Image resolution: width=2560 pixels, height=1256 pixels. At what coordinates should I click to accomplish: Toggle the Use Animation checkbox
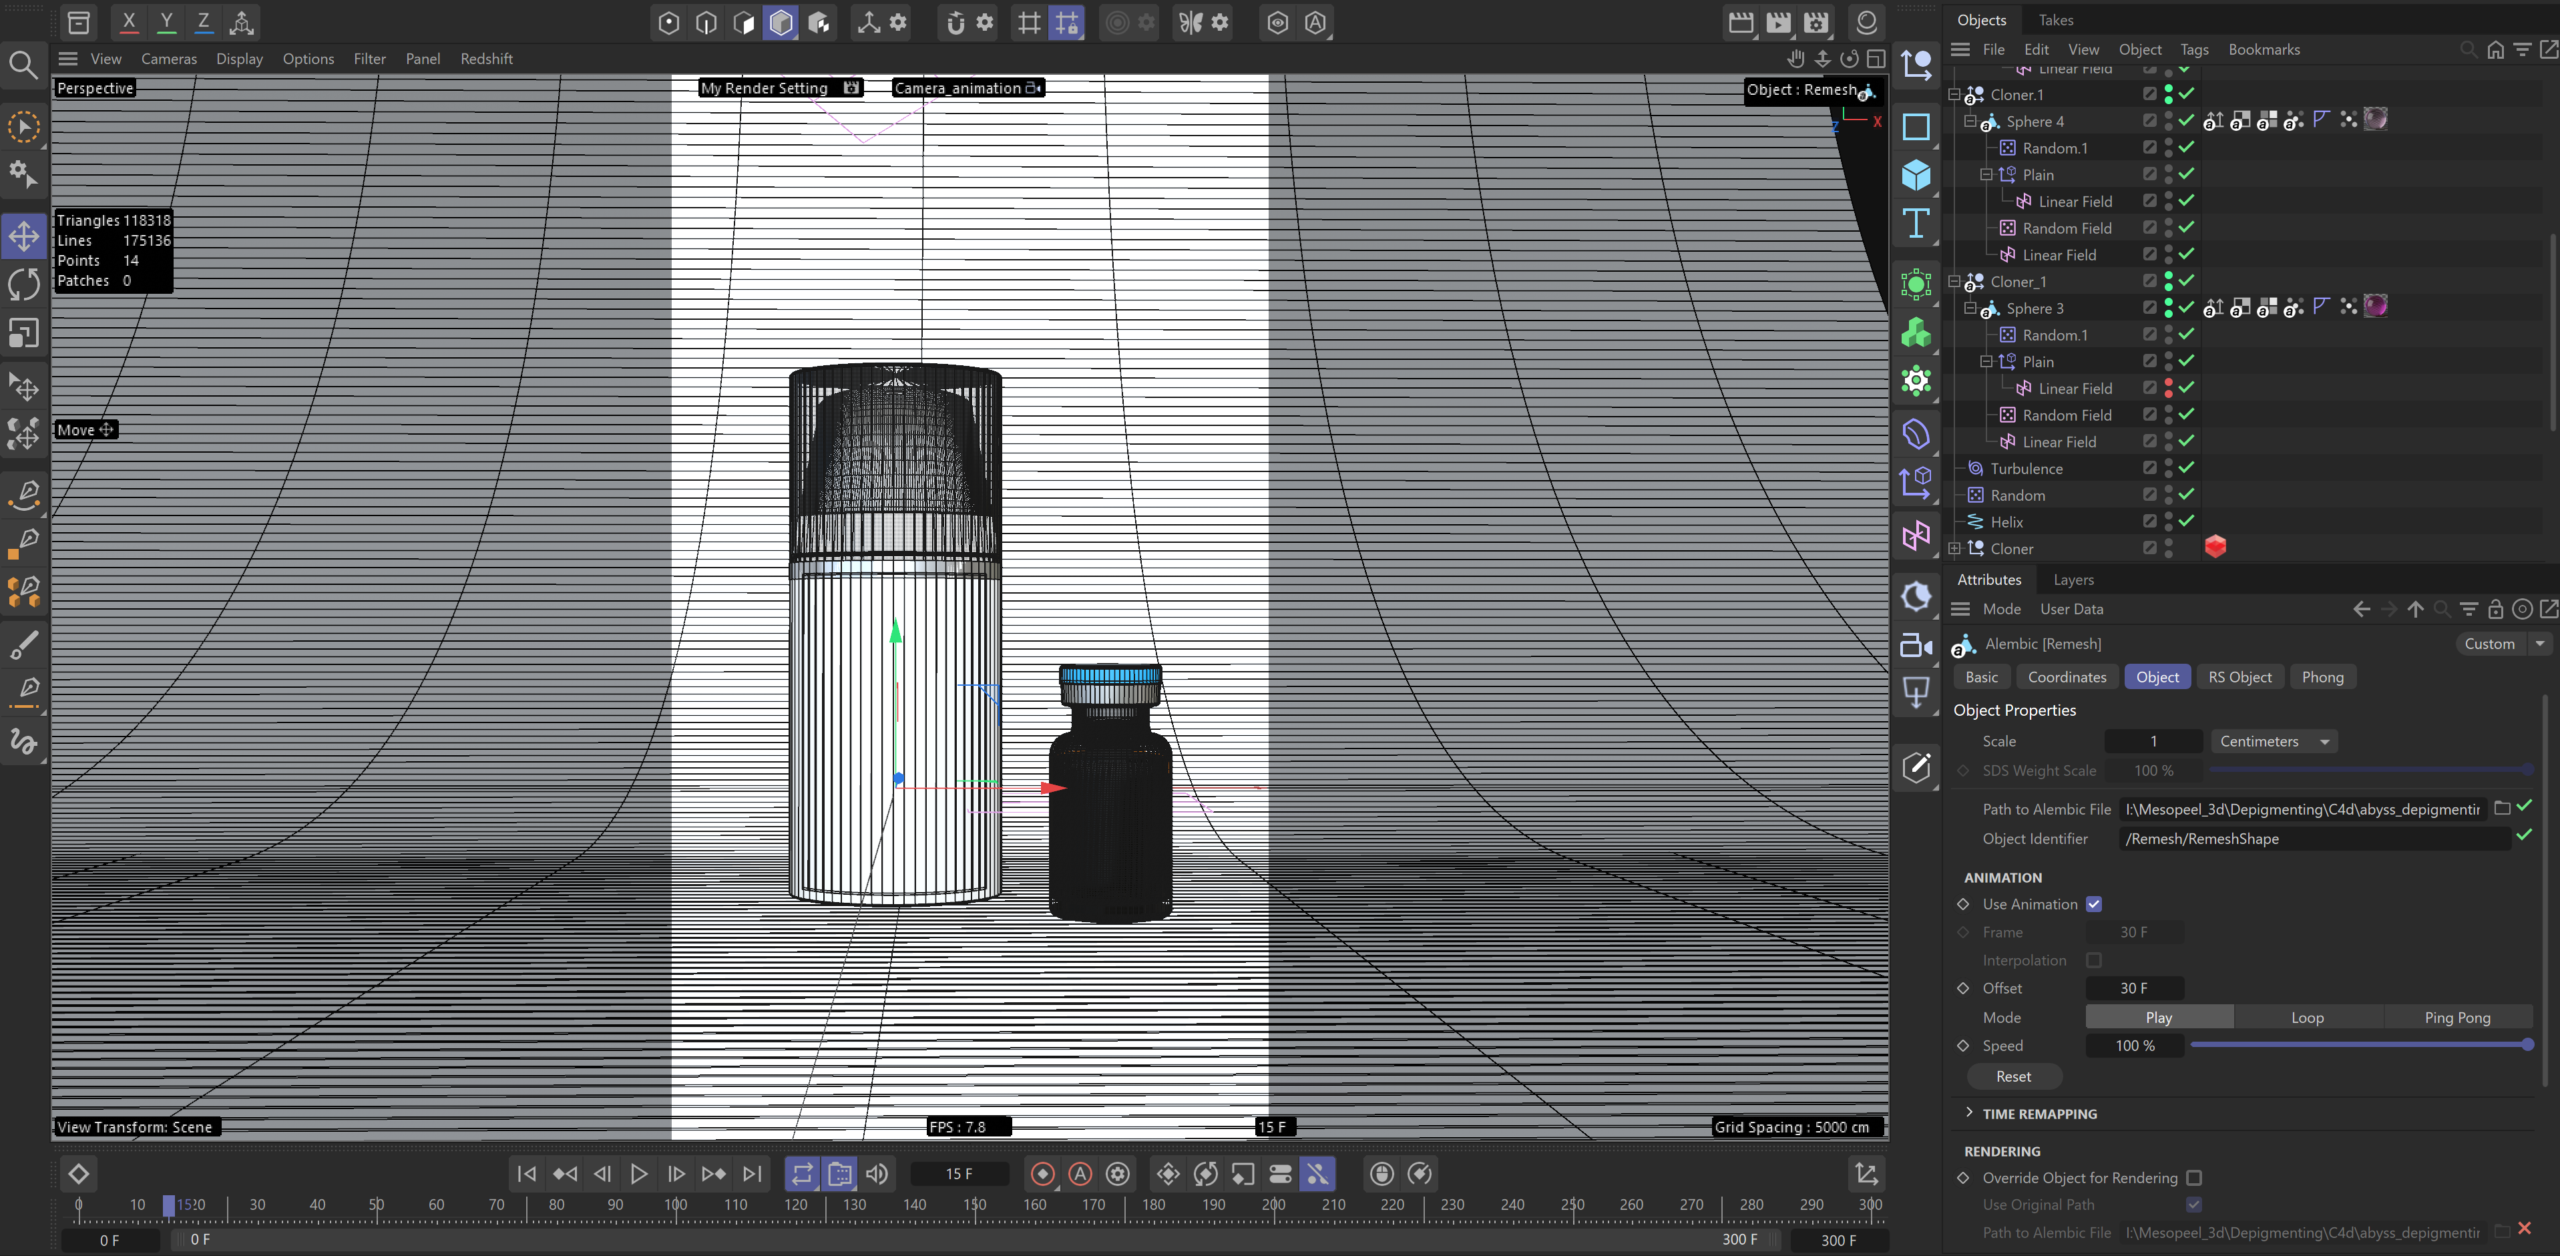pos(2094,904)
